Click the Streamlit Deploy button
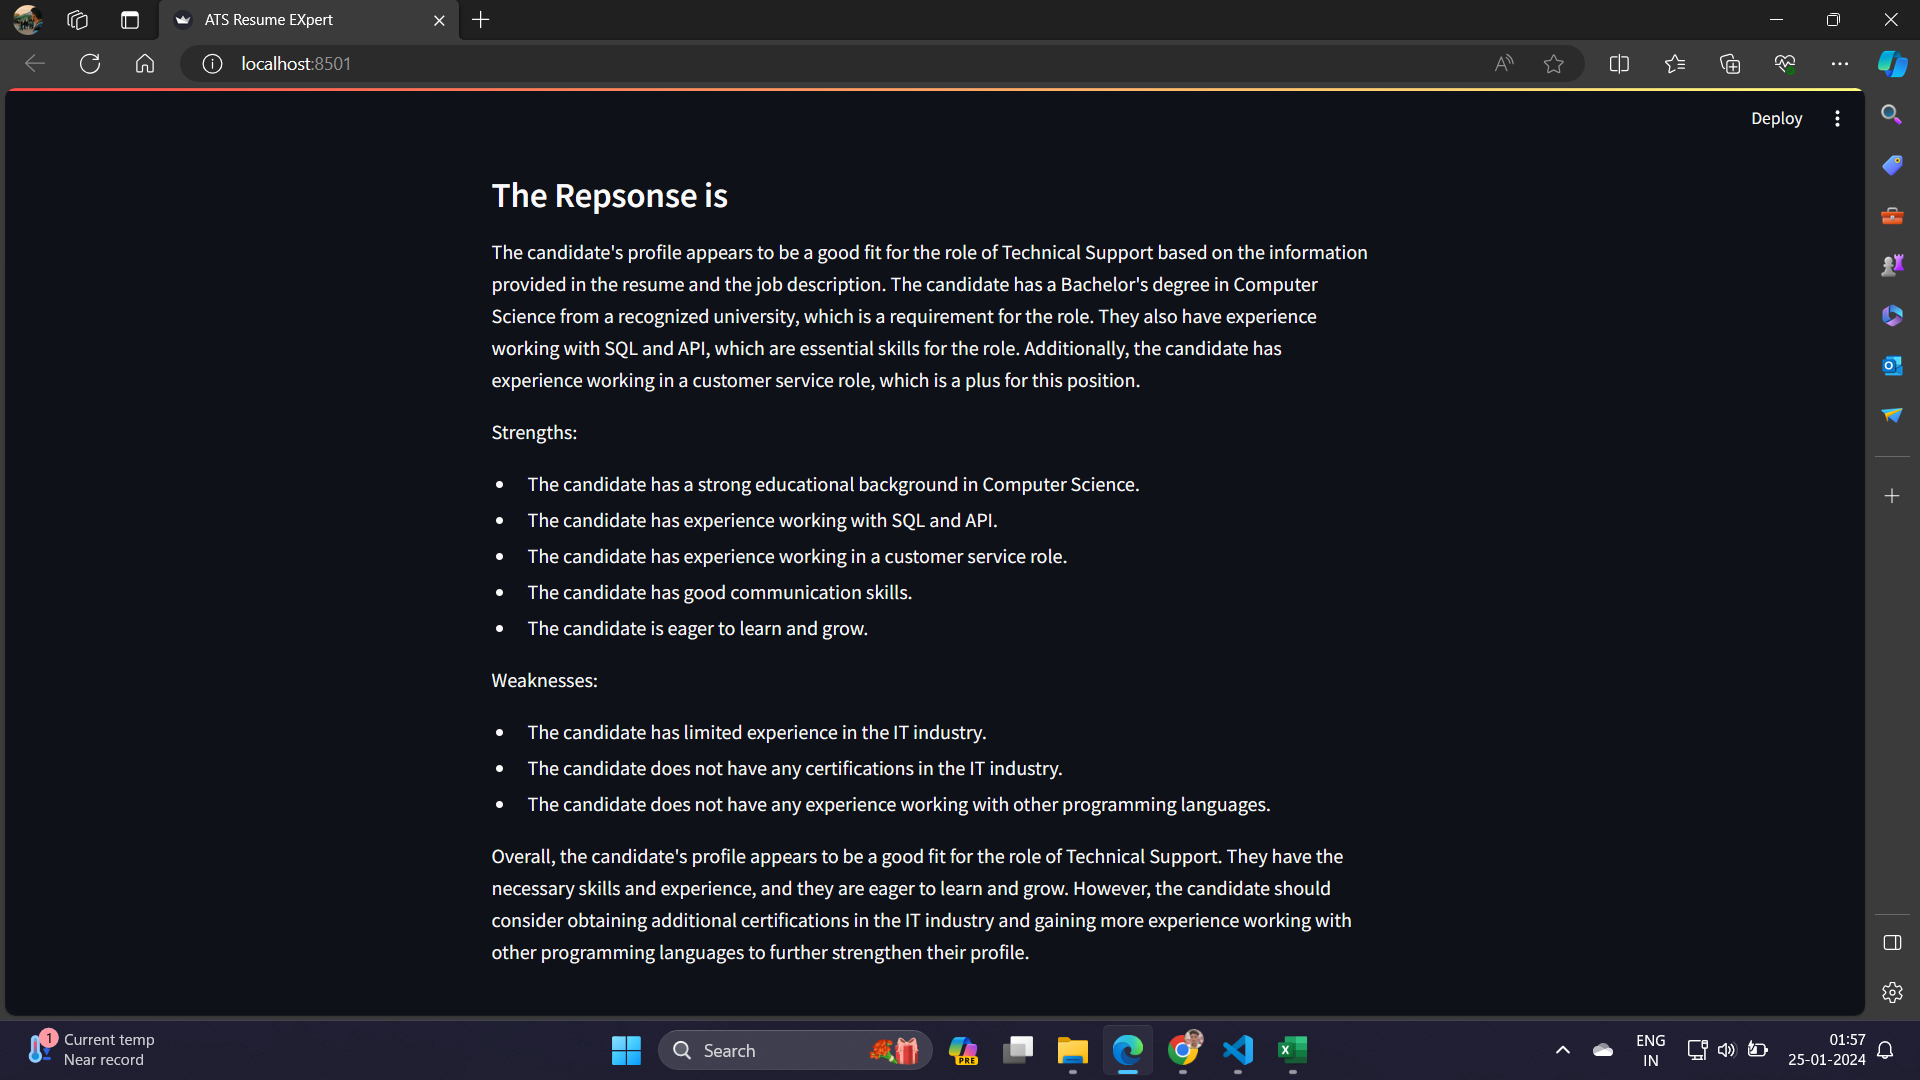Image resolution: width=1920 pixels, height=1080 pixels. pos(1776,118)
